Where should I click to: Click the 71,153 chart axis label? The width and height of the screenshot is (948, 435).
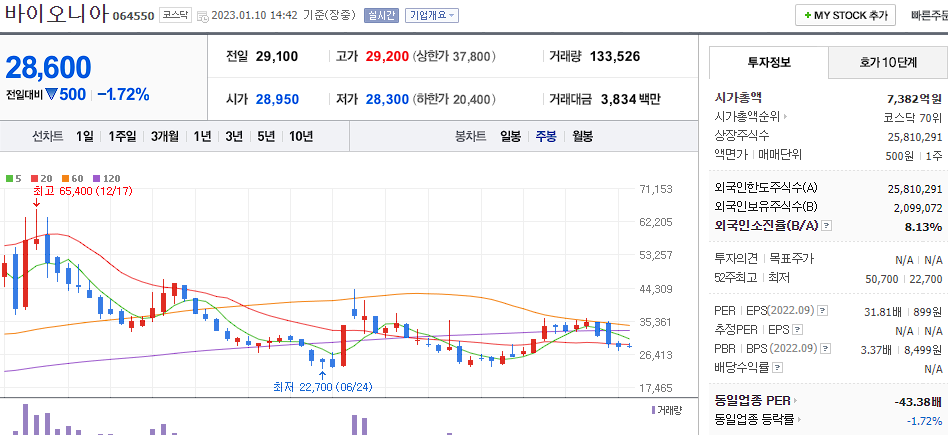(x=655, y=189)
